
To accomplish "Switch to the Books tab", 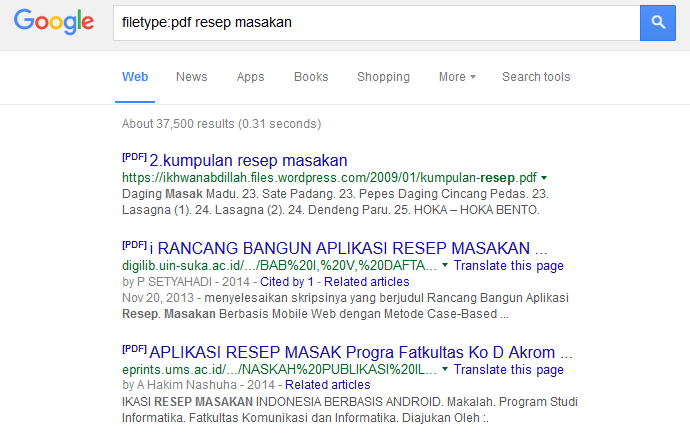I will coord(311,77).
